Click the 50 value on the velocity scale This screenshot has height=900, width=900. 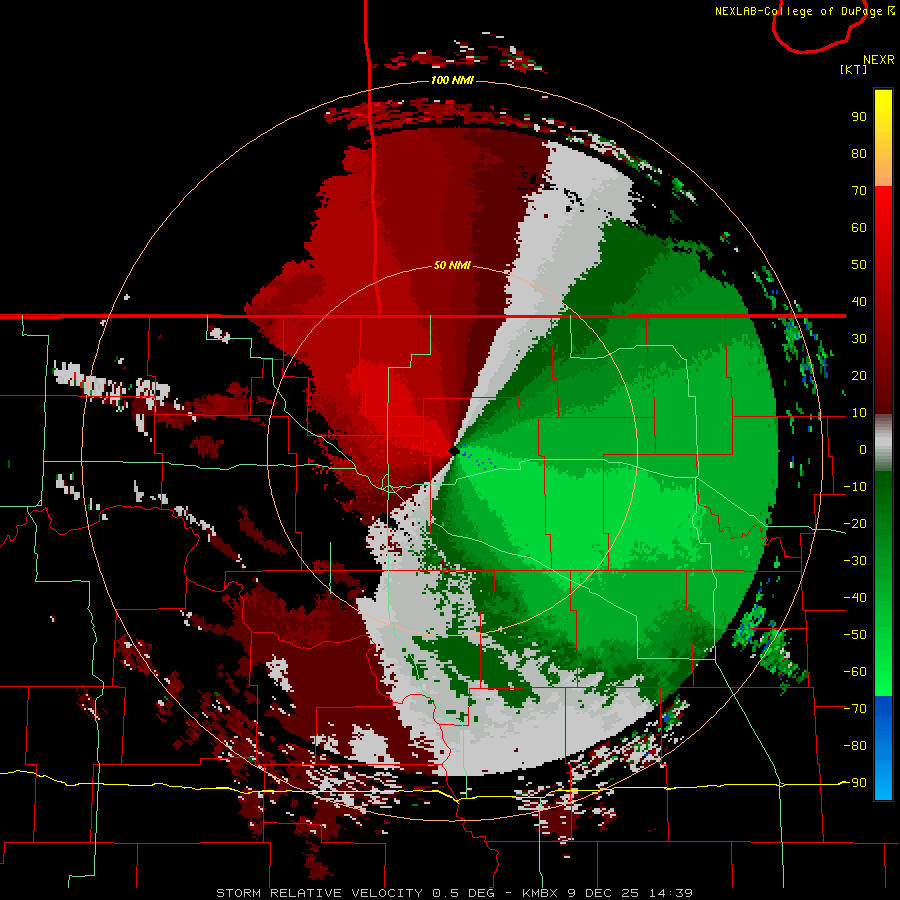pos(859,265)
